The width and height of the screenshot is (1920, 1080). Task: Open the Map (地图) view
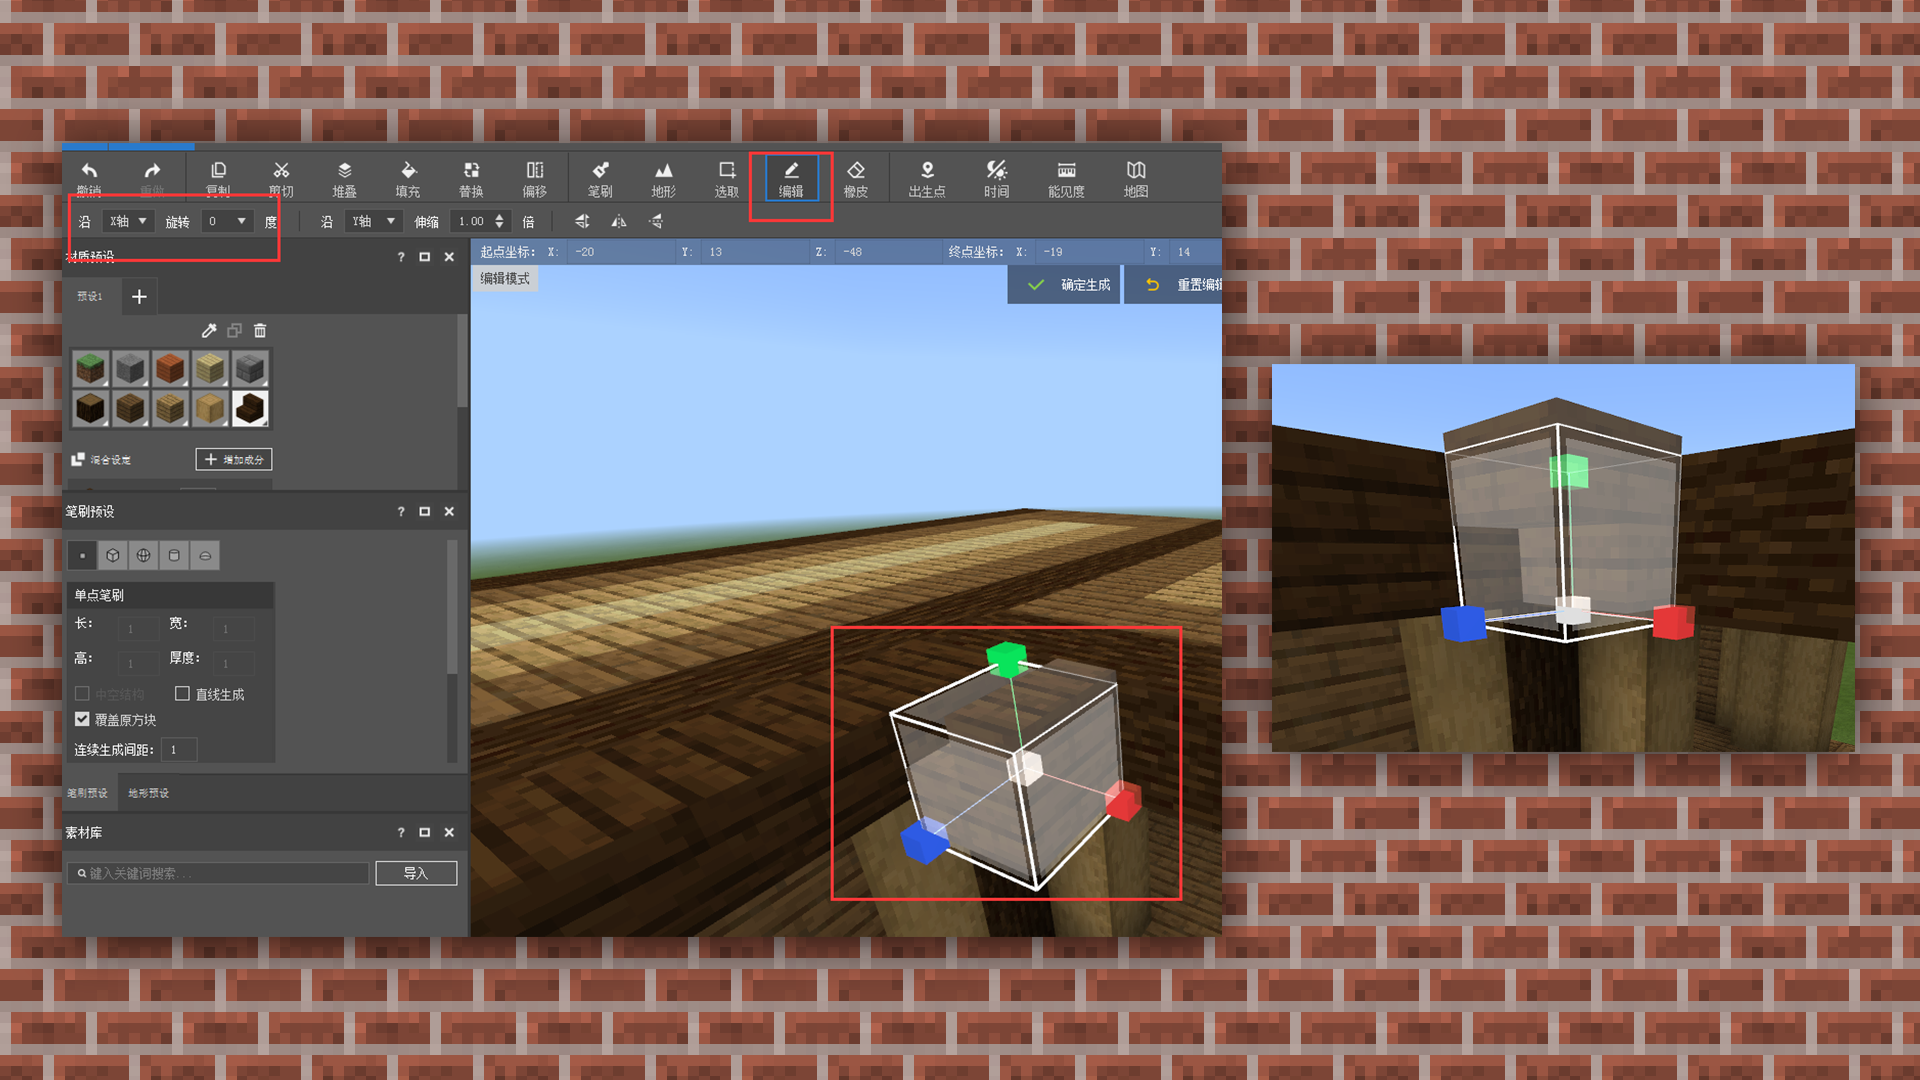(1136, 178)
